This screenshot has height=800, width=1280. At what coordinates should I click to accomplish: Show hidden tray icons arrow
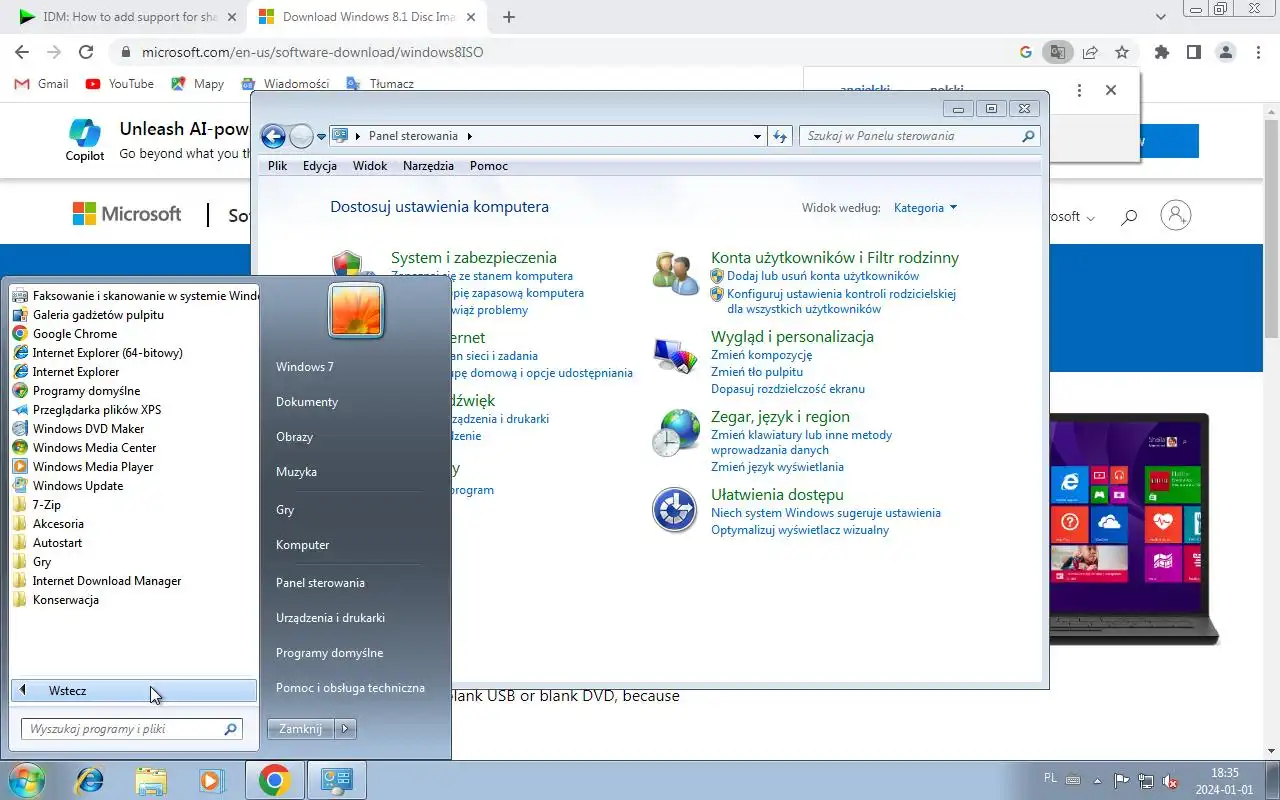click(1098, 781)
